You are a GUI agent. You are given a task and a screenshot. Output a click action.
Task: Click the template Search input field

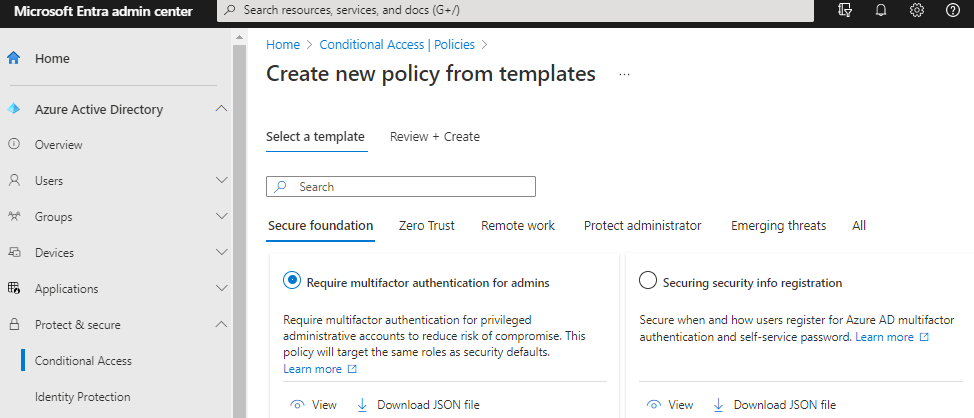[x=412, y=187]
